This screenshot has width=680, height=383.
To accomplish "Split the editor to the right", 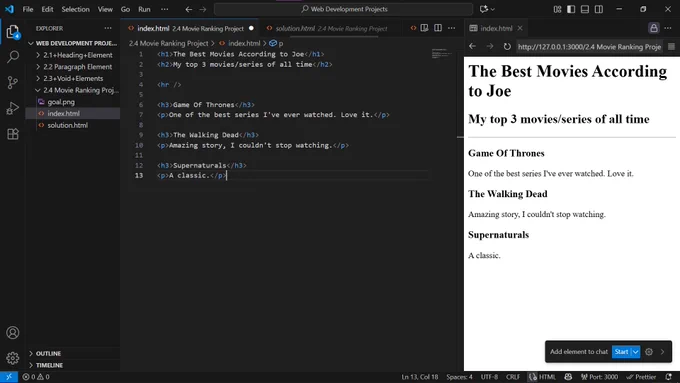I will pos(438,28).
